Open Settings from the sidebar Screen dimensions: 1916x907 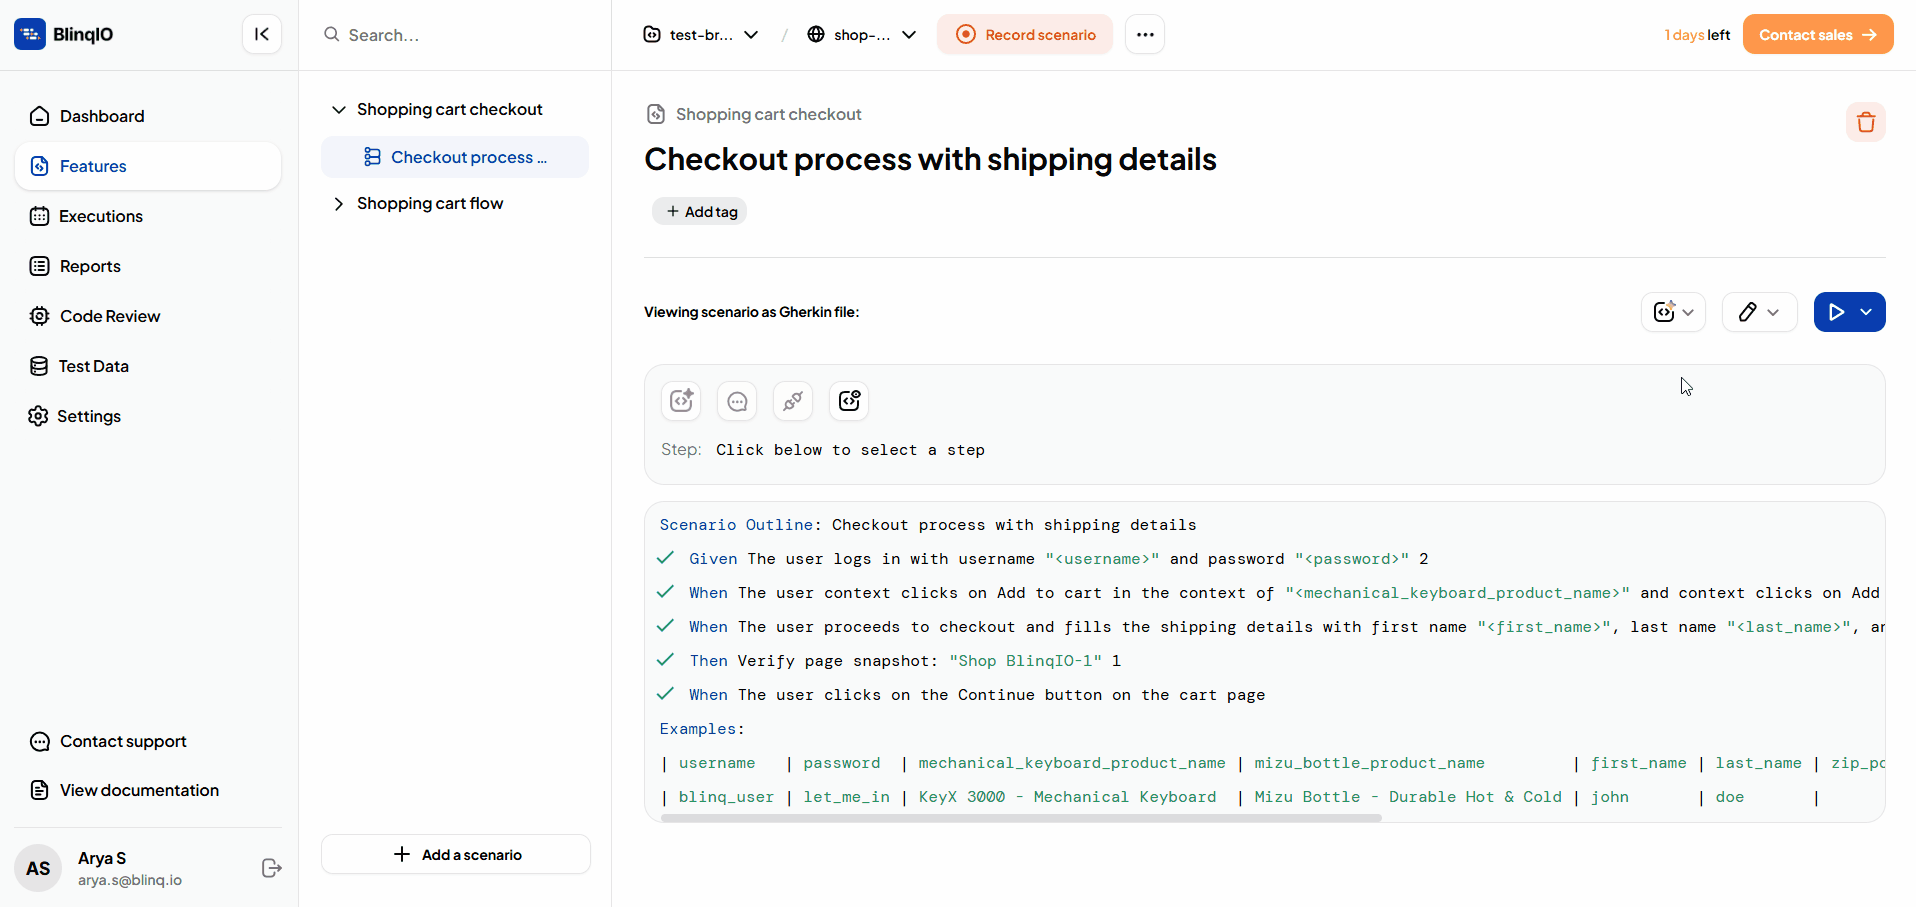pyautogui.click(x=148, y=416)
